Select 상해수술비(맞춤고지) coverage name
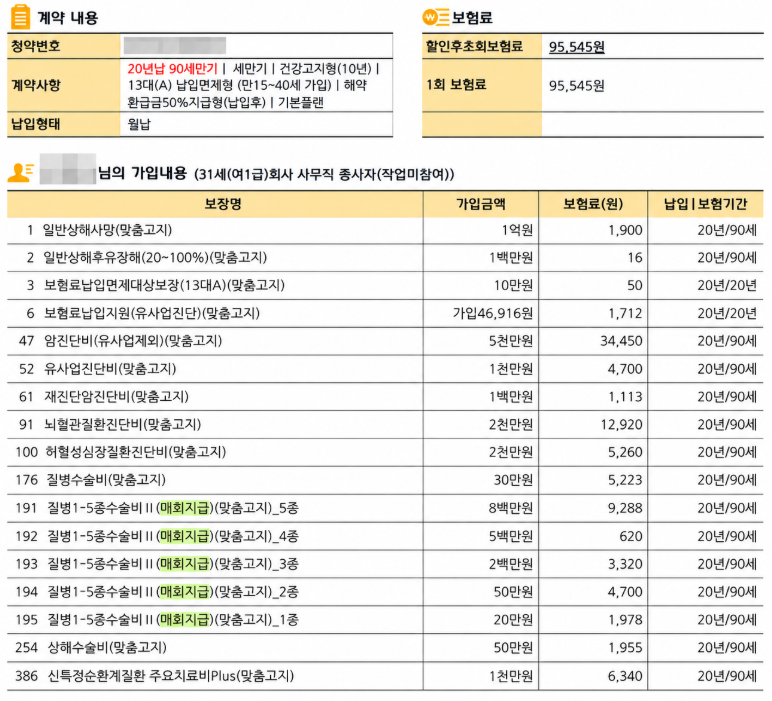 click(107, 647)
